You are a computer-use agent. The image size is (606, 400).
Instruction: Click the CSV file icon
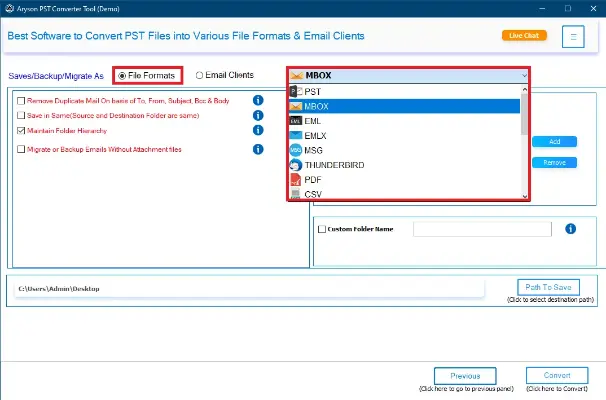pyautogui.click(x=296, y=194)
